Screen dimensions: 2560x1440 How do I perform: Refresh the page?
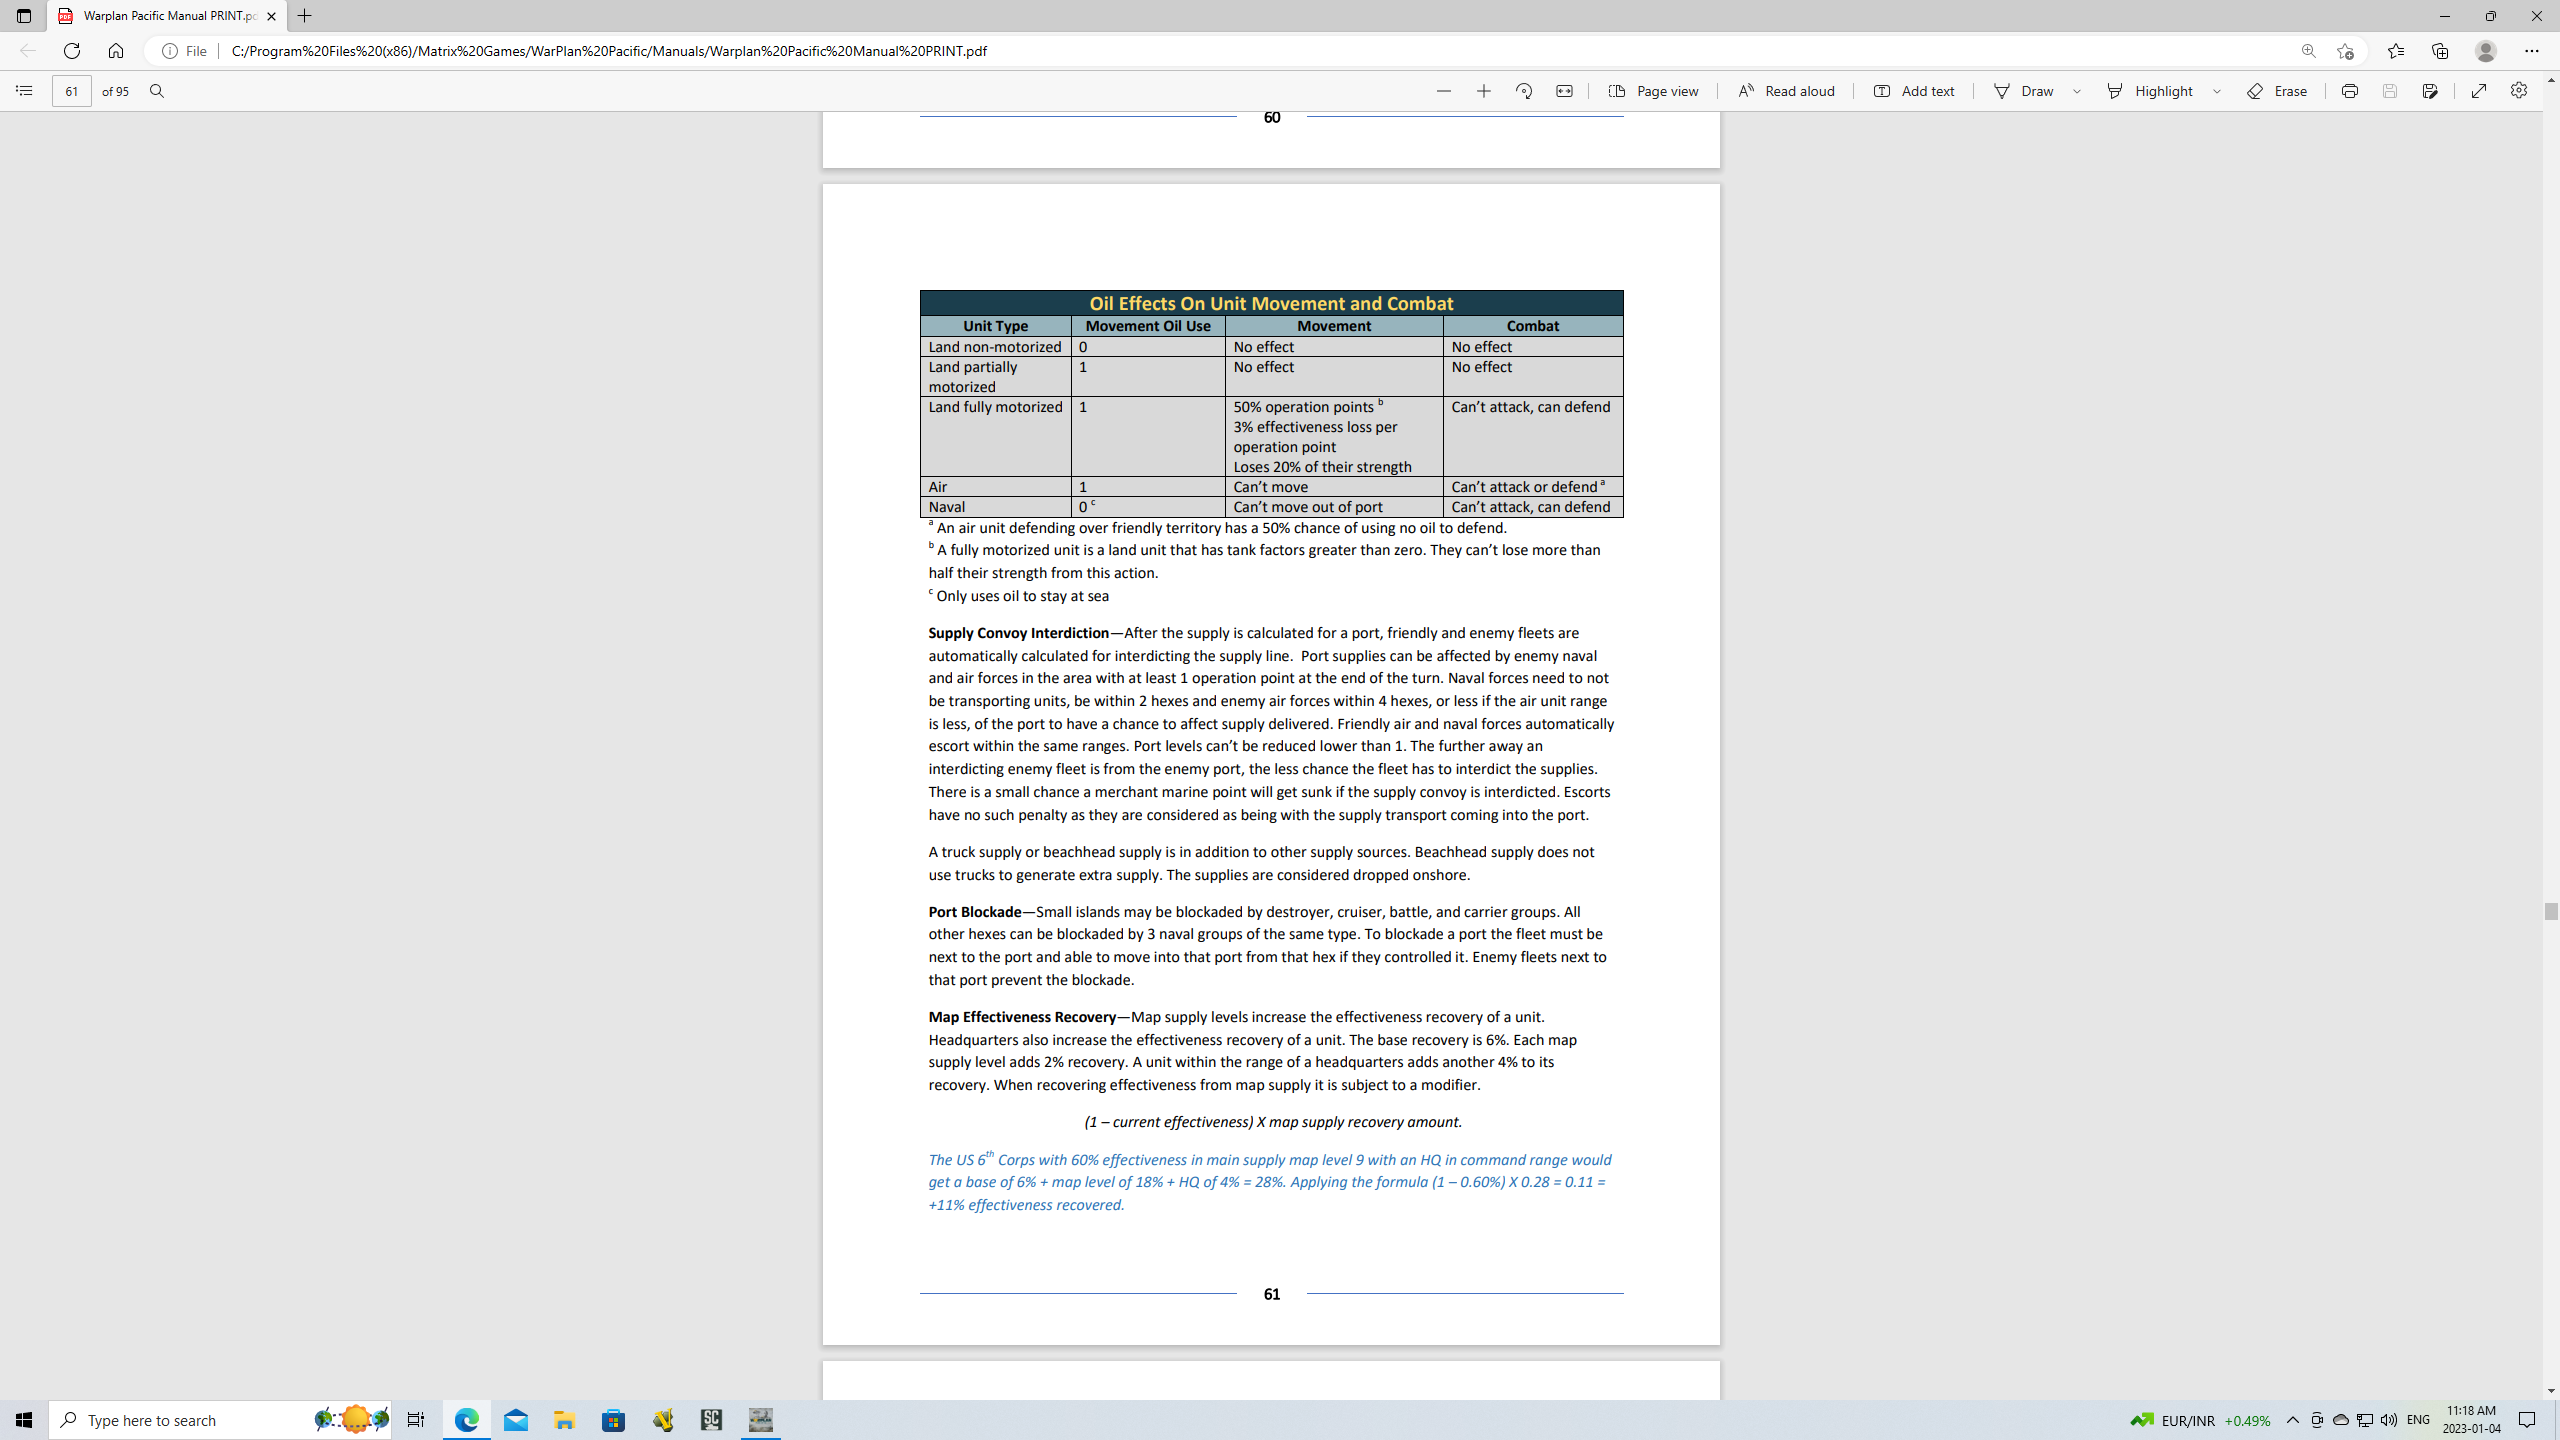pos(72,51)
